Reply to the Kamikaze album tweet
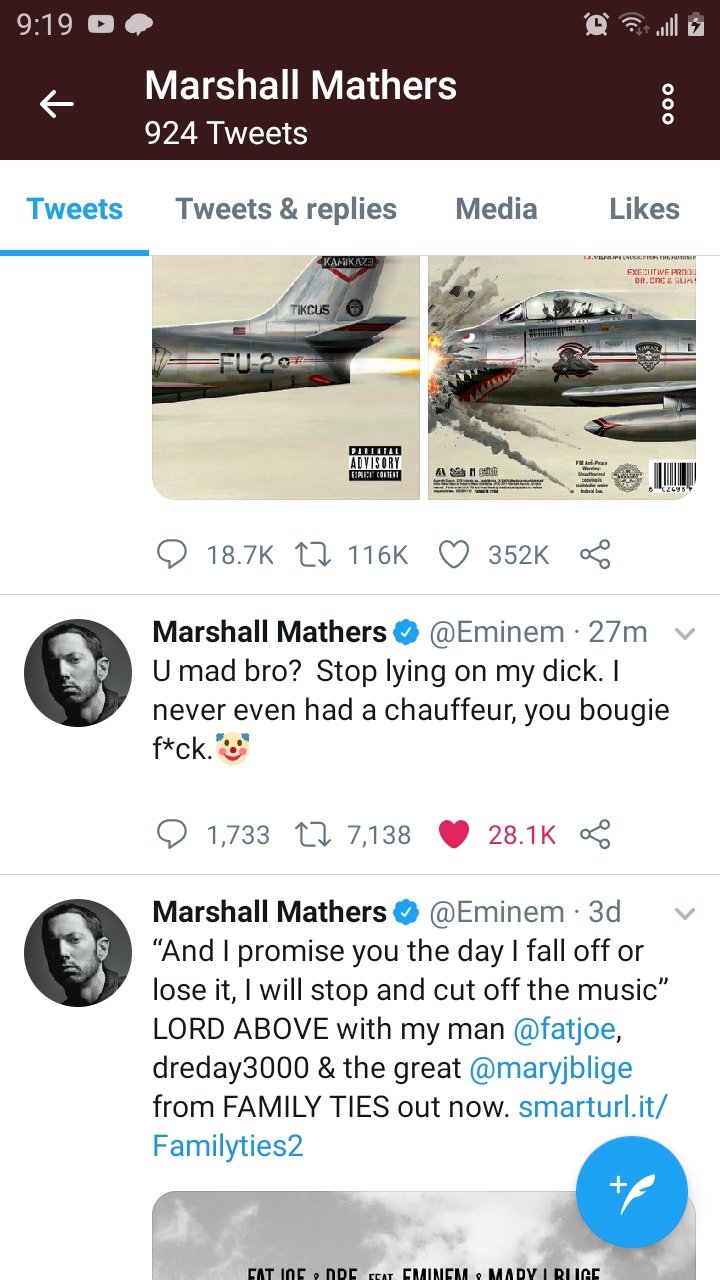Screen dimensions: 720x1280 pos(173,554)
